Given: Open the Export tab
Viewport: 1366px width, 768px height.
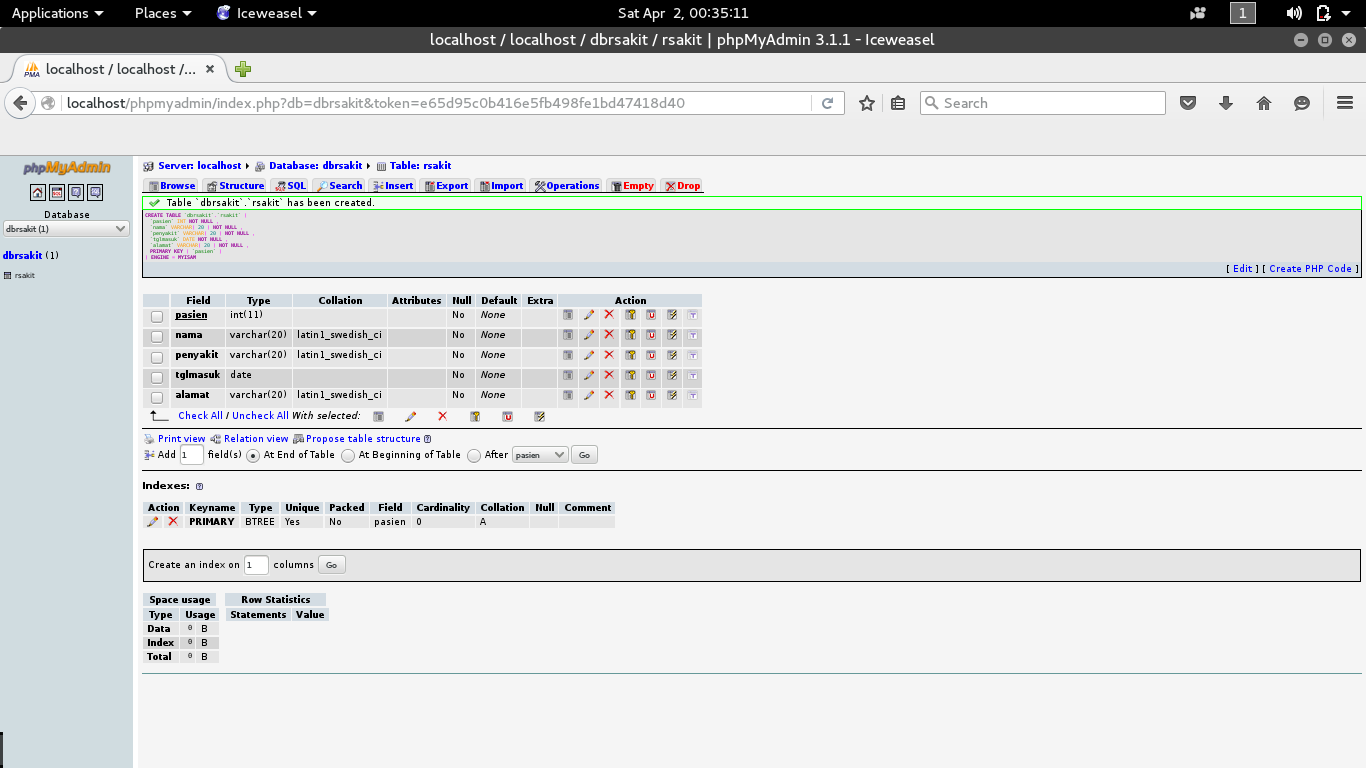Looking at the screenshot, I should 445,186.
